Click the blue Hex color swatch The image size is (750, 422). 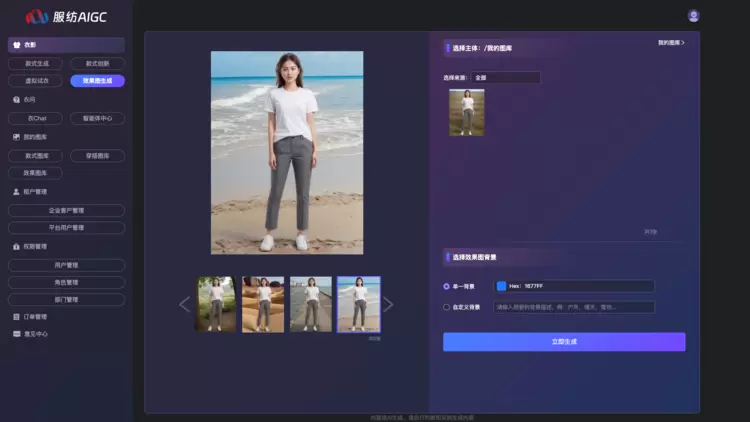[x=502, y=286]
